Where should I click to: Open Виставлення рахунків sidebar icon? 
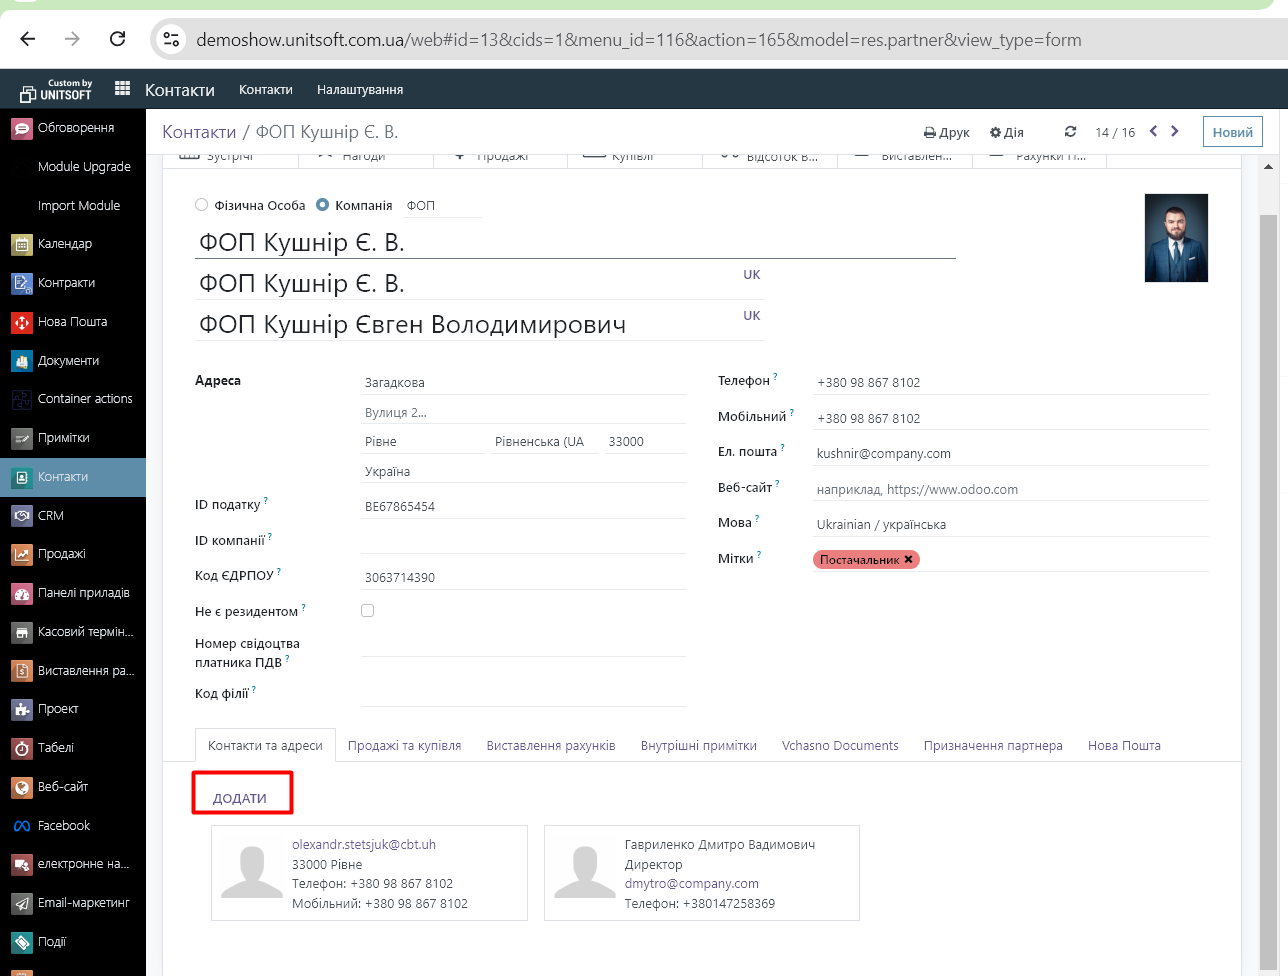22,671
